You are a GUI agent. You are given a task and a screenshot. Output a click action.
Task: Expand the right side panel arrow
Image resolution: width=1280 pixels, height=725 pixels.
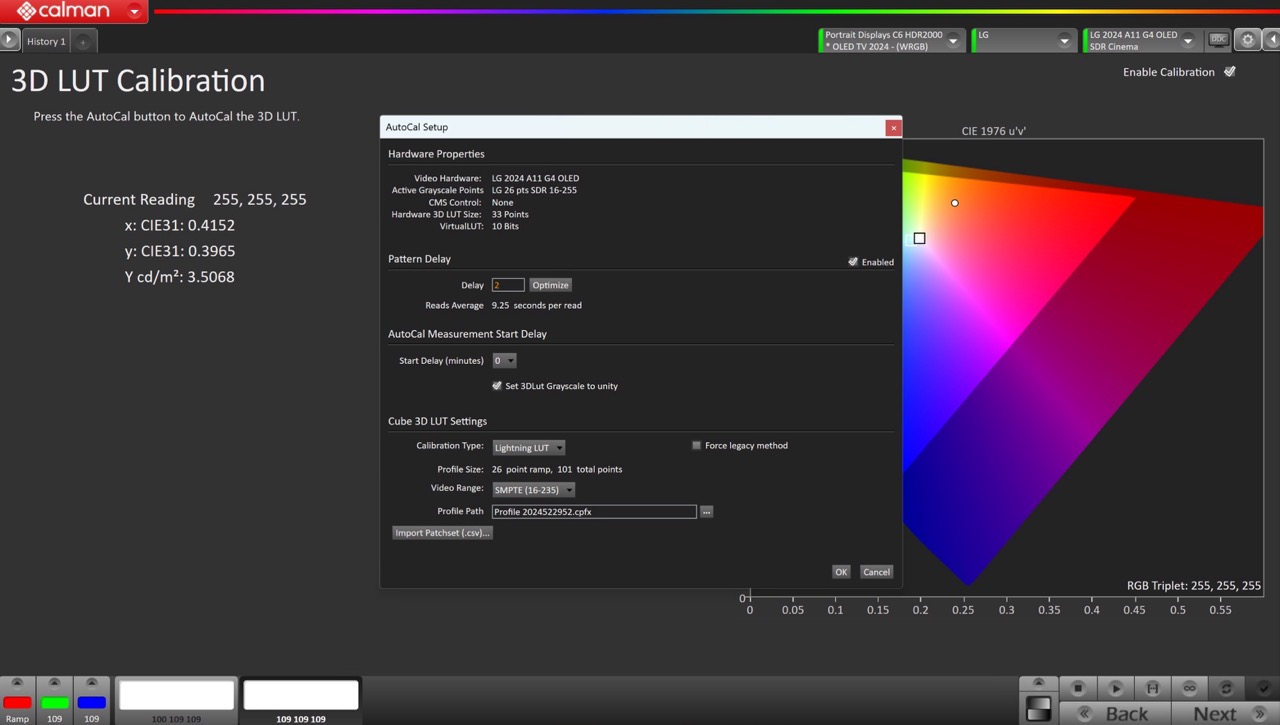[x=1272, y=40]
